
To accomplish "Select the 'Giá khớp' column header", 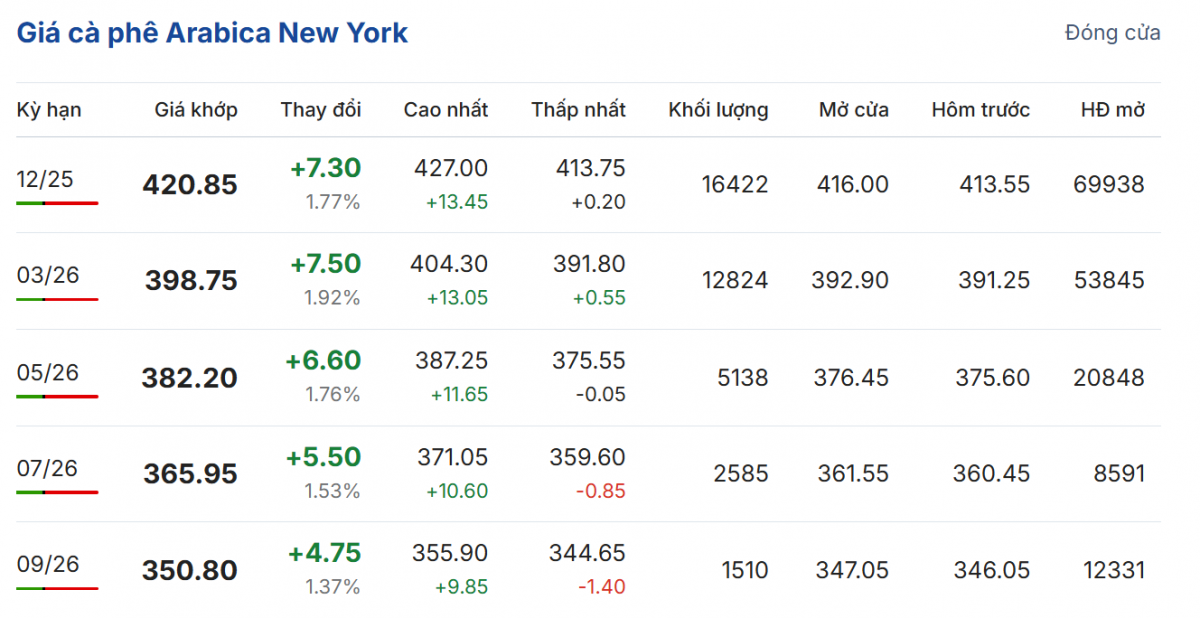I will [196, 110].
